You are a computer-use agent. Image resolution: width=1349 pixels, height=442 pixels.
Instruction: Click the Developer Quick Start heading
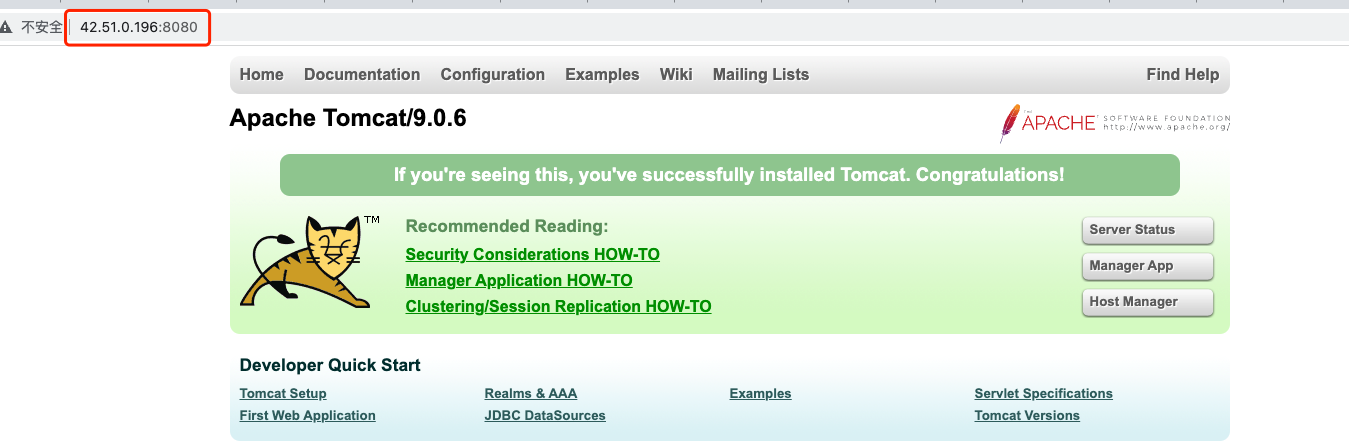pyautogui.click(x=330, y=365)
